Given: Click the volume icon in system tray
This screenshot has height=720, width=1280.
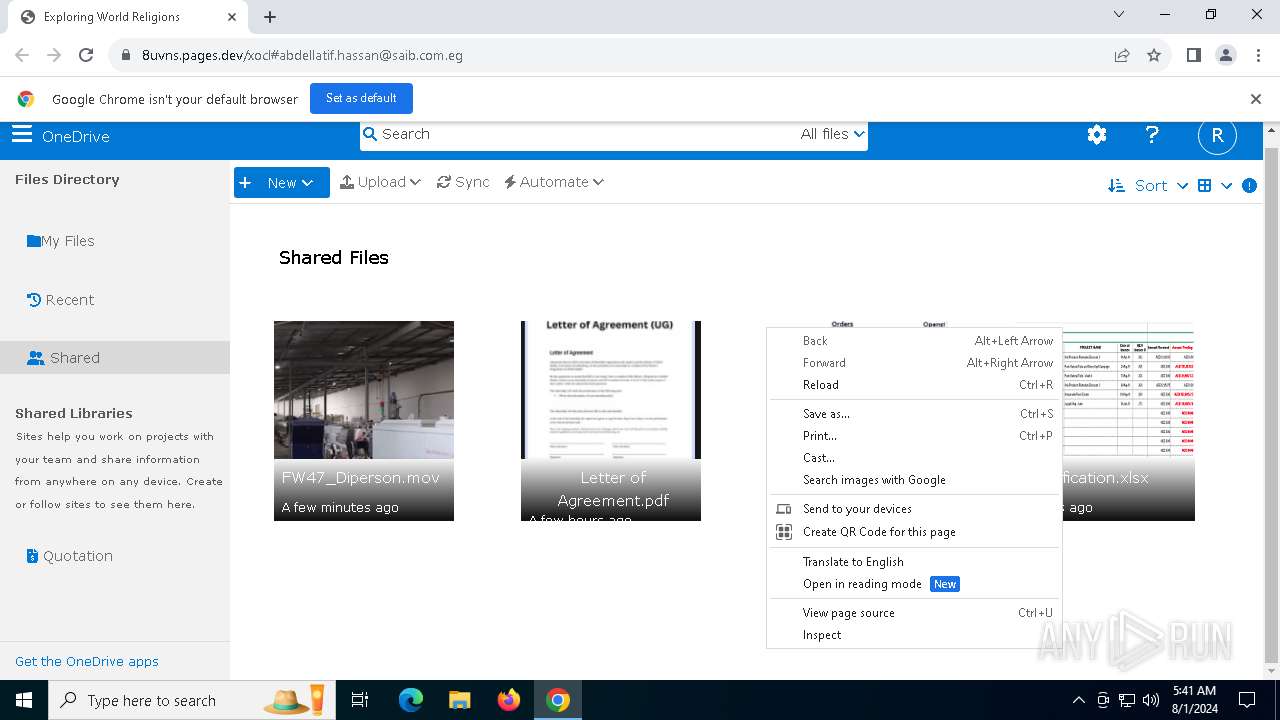Looking at the screenshot, I should click(x=1151, y=700).
